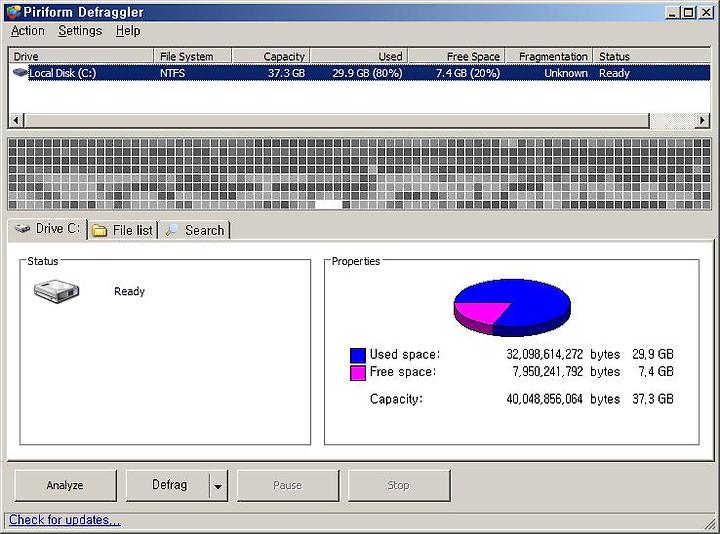Click the drive icon on Drive C: tab
Screen dimensions: 720x534
(x=22, y=228)
